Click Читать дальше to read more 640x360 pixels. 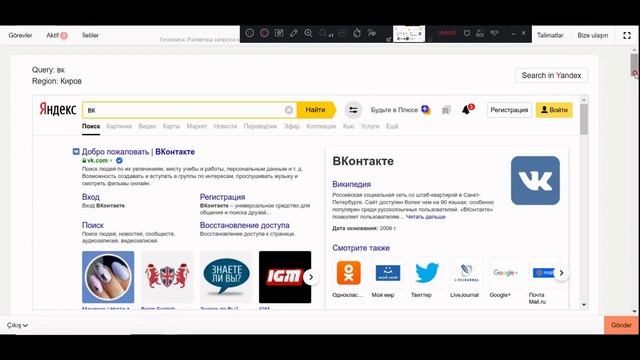(425, 217)
